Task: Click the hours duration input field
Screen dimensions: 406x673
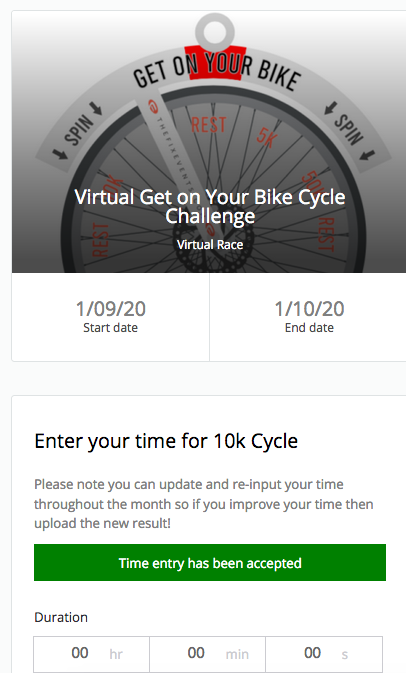Action: point(91,654)
